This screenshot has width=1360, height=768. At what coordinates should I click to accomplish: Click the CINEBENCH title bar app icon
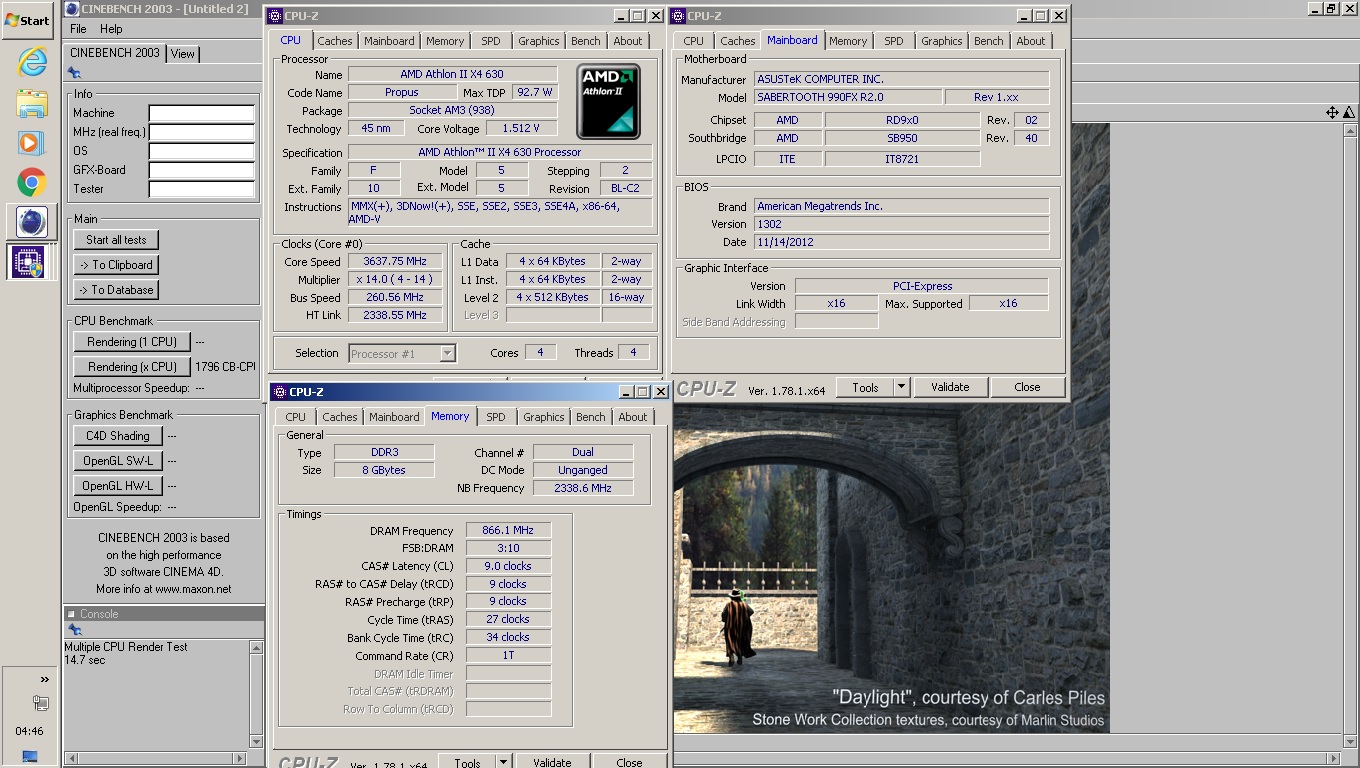click(72, 9)
